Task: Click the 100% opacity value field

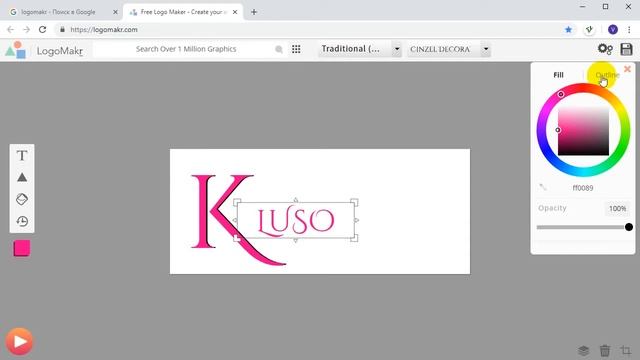Action: click(x=617, y=208)
